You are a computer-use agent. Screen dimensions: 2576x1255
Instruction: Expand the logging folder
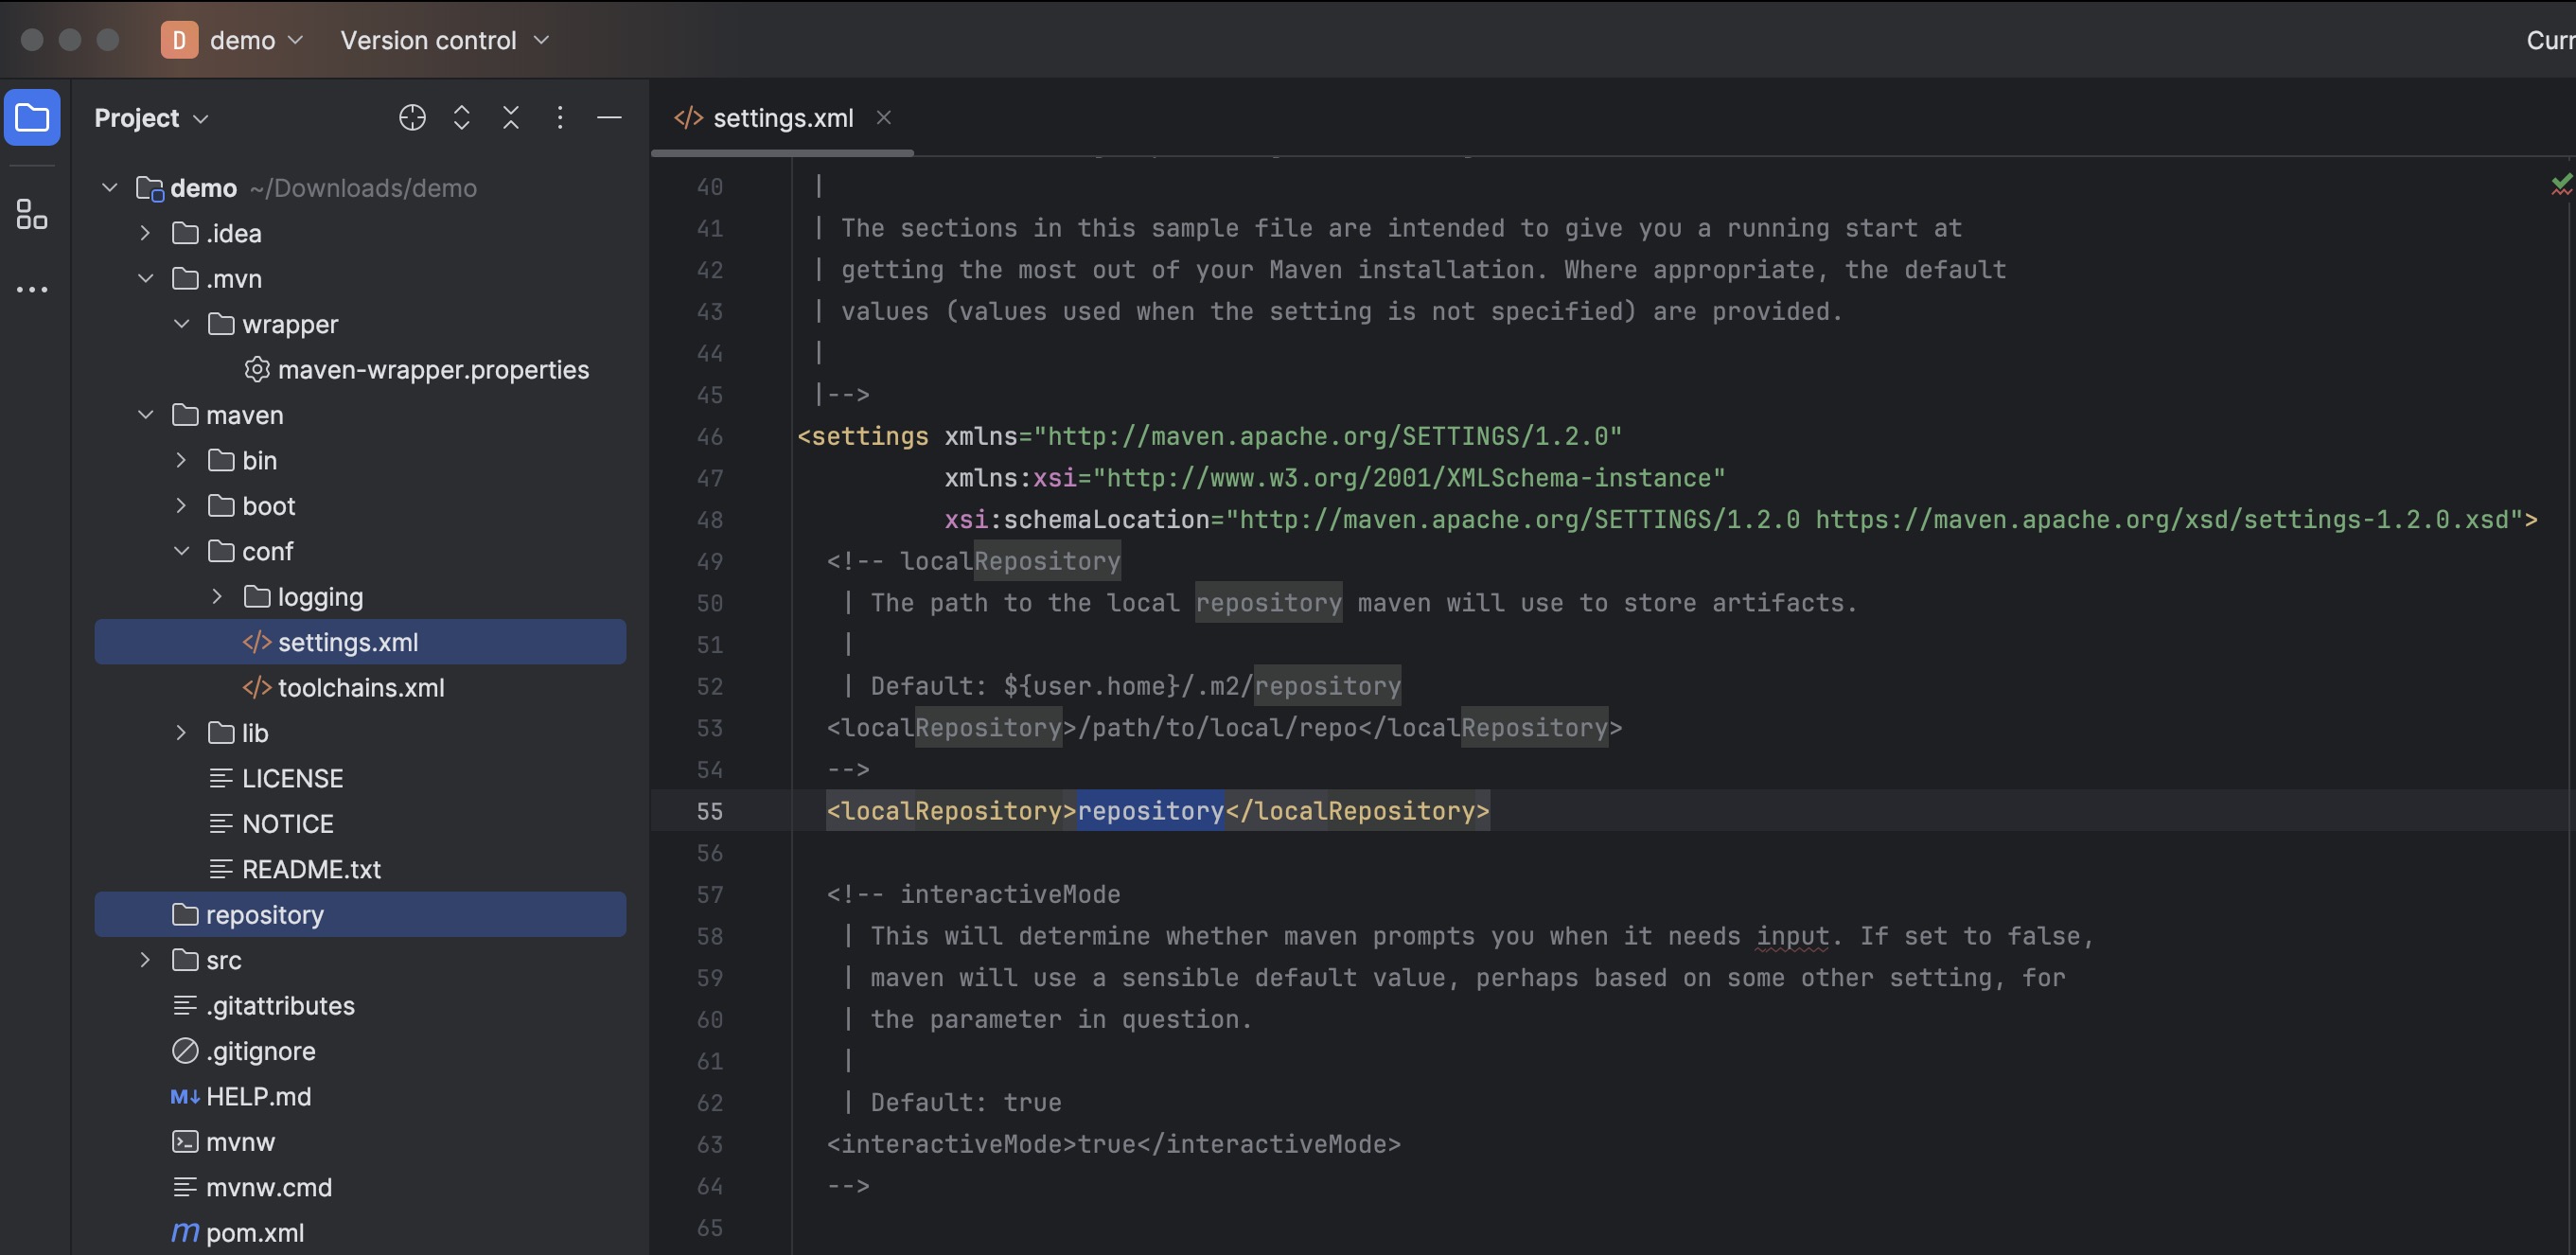(217, 597)
